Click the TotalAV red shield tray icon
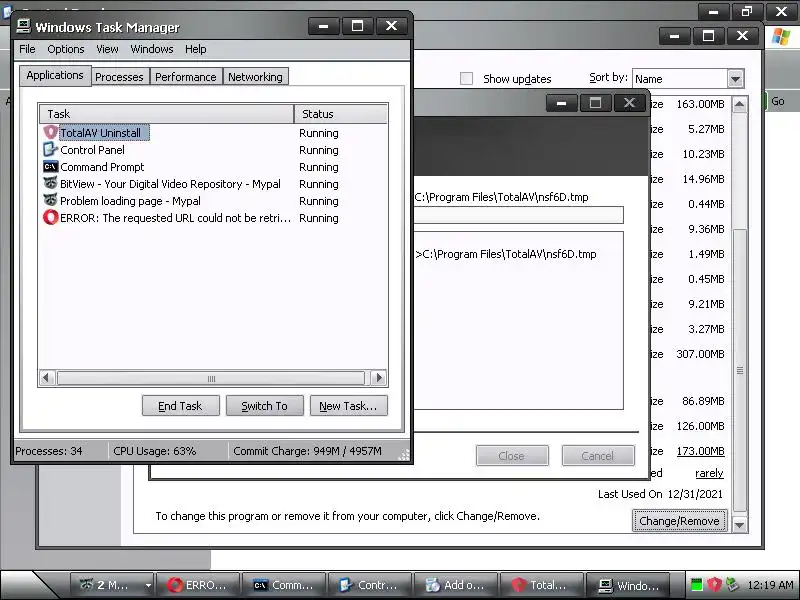Image resolution: width=800 pixels, height=600 pixels. click(714, 585)
